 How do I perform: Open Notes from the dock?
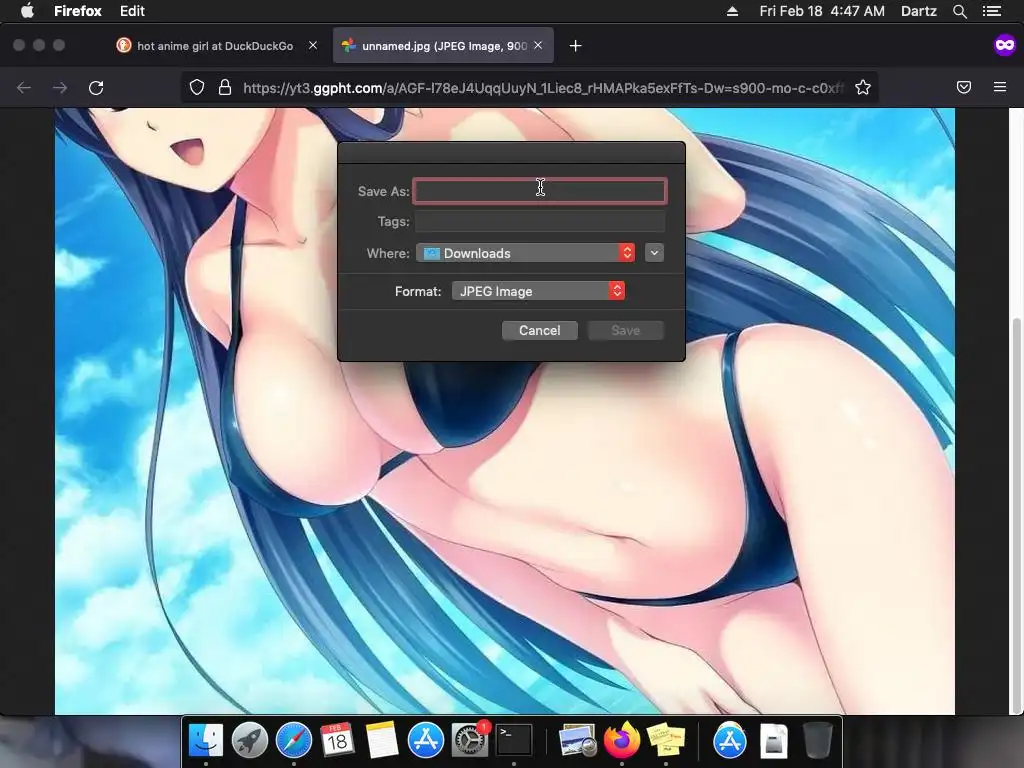pos(381,741)
